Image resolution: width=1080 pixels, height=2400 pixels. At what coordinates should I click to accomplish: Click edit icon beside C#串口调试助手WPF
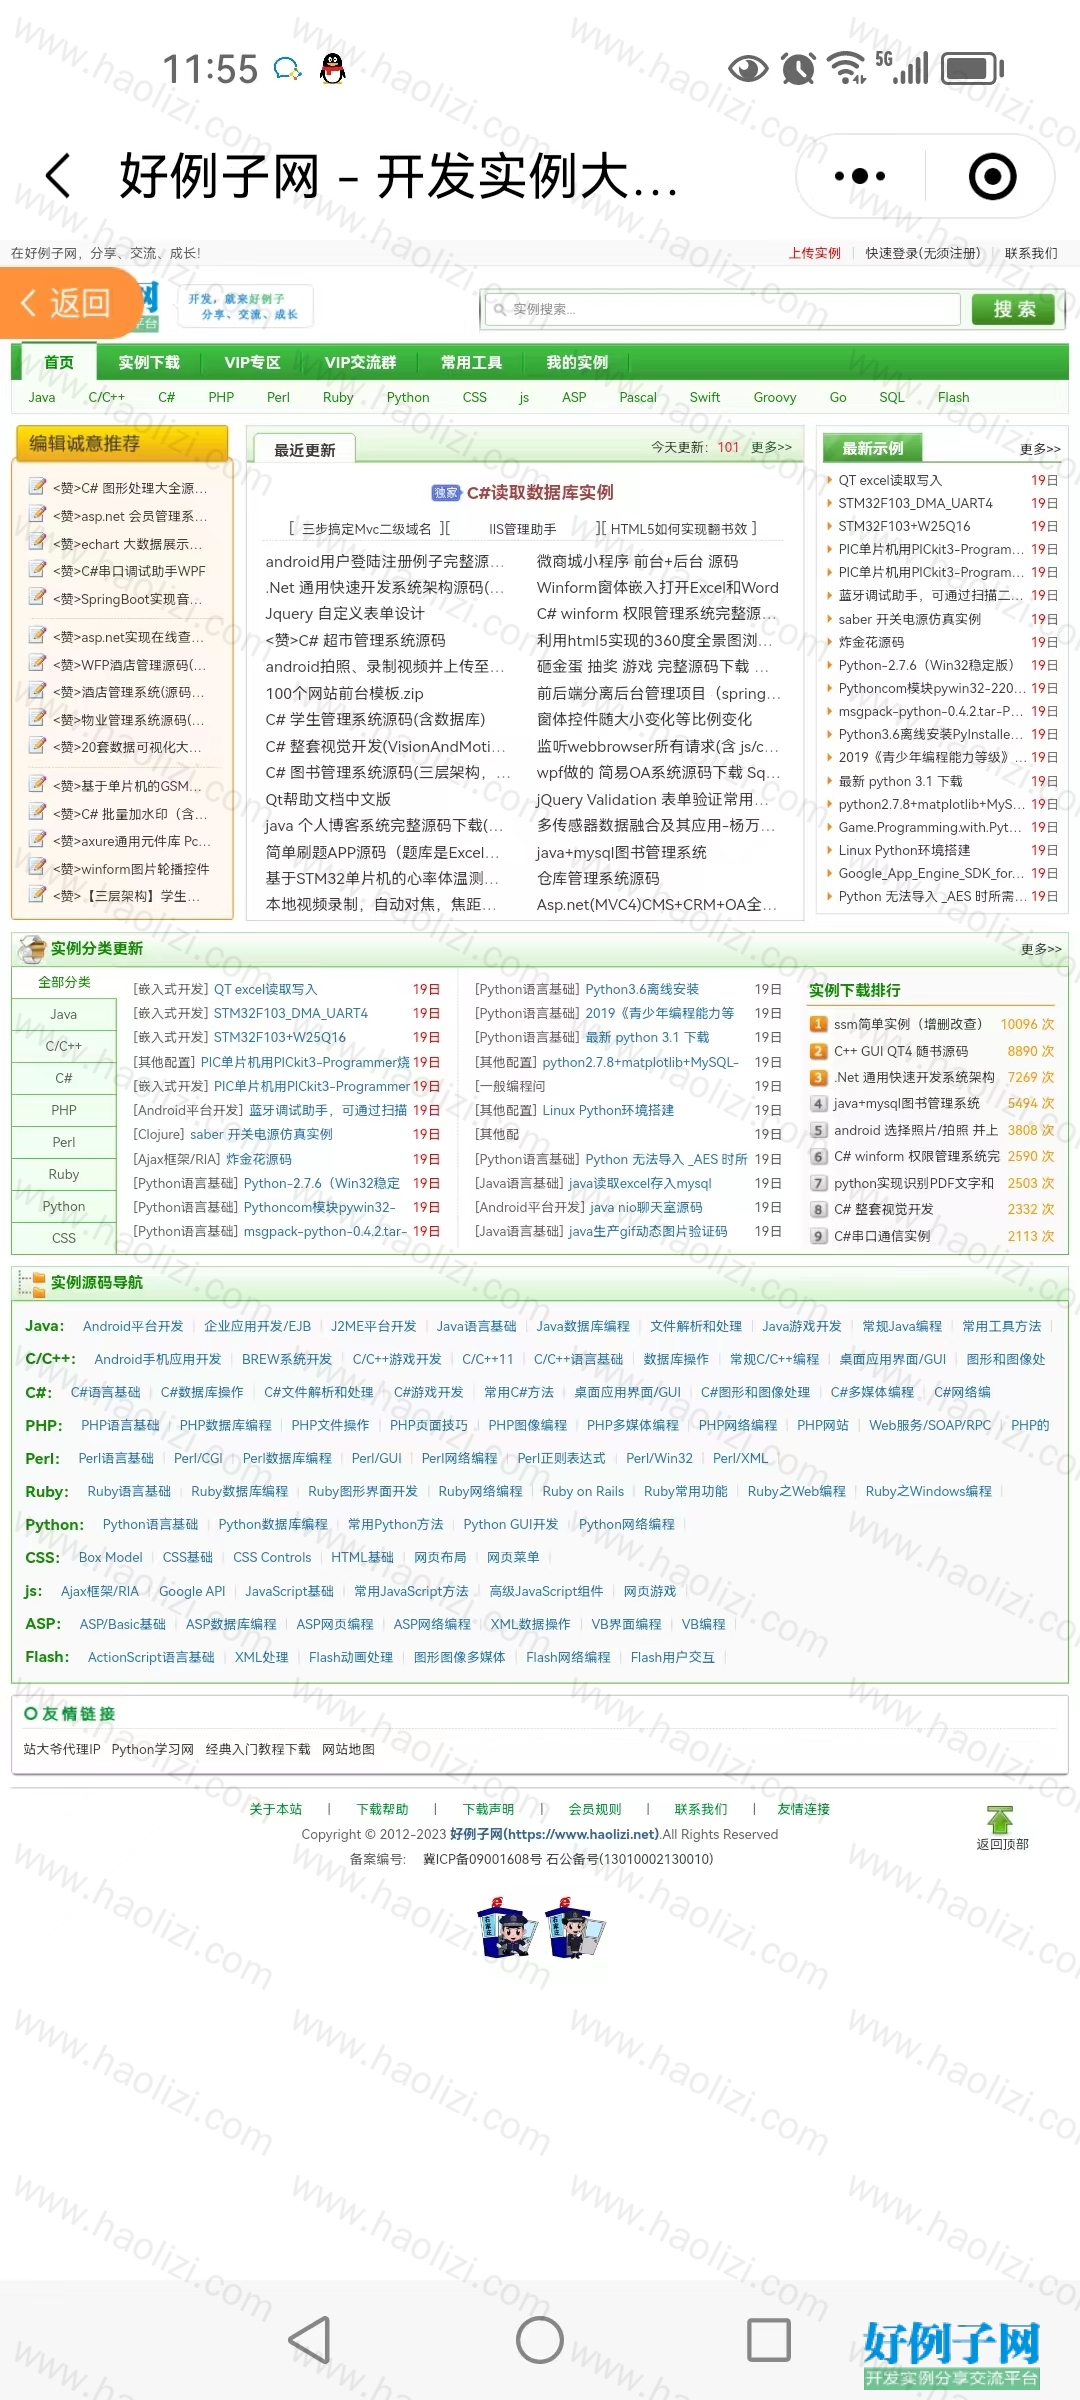[37, 570]
